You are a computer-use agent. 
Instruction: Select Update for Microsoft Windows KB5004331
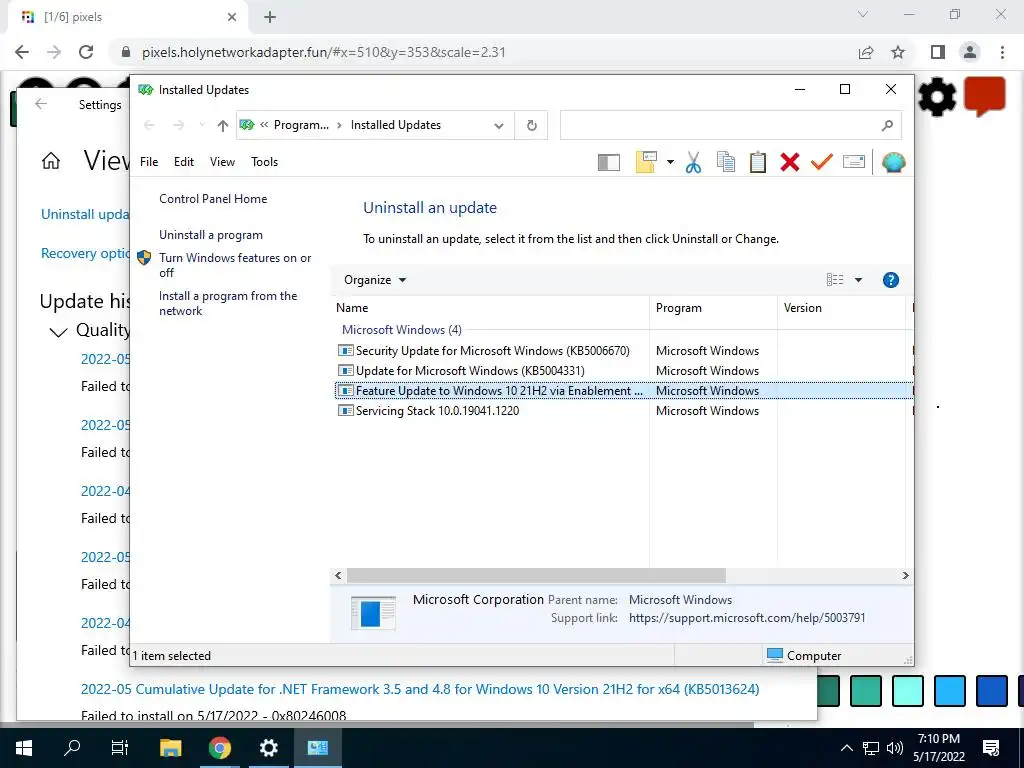[x=624, y=371]
